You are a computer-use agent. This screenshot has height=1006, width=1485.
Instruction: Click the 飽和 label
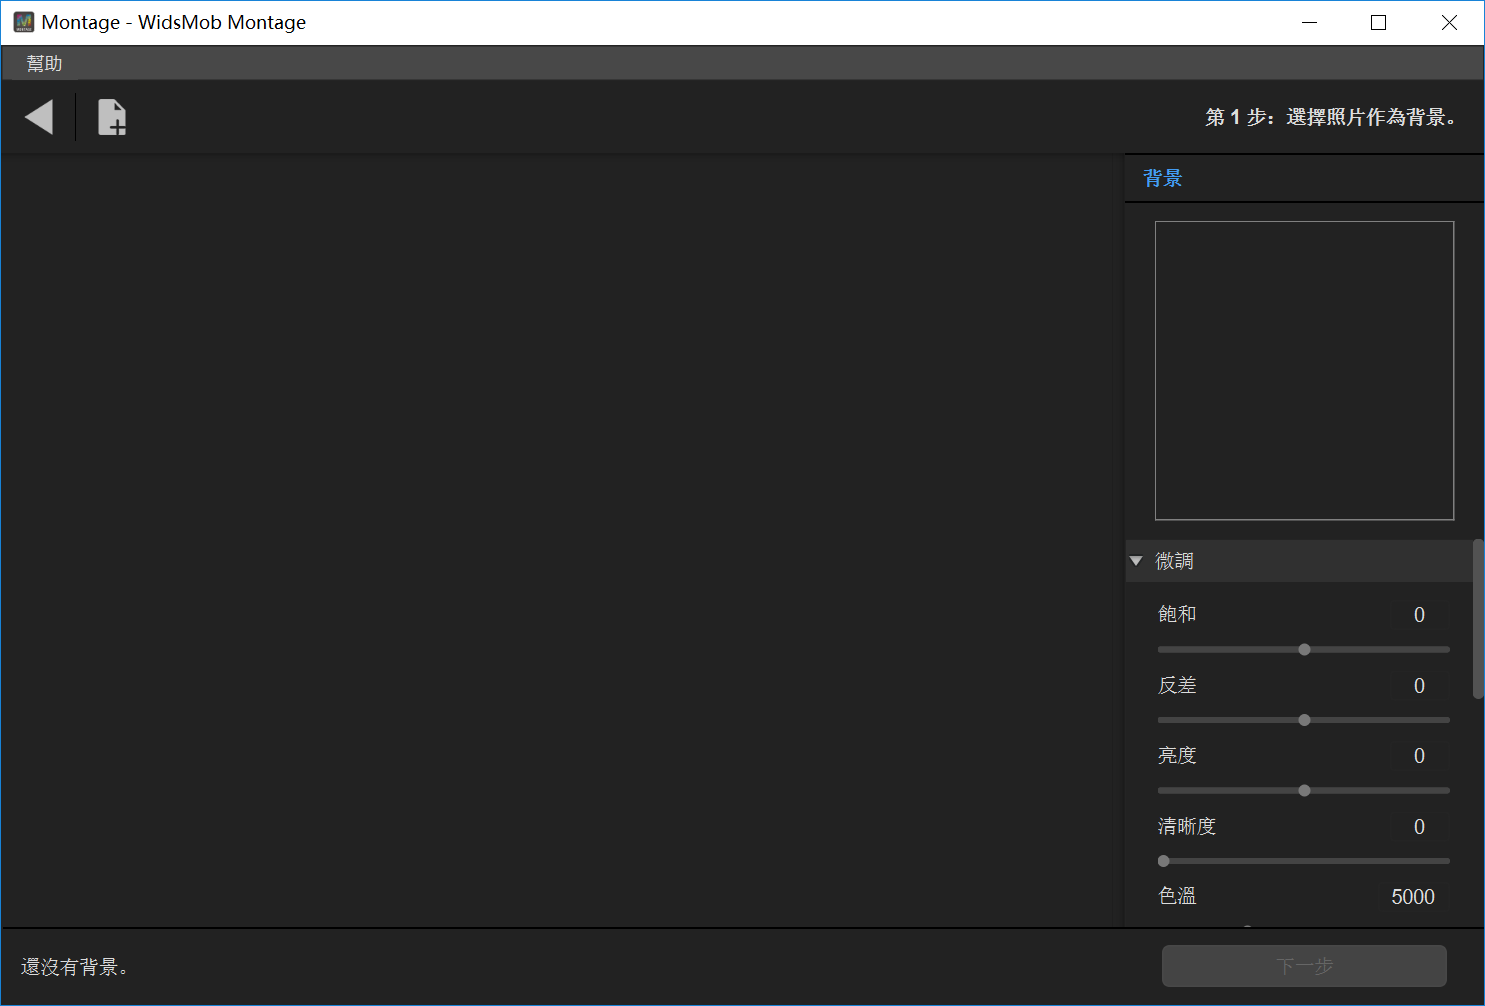(x=1177, y=614)
